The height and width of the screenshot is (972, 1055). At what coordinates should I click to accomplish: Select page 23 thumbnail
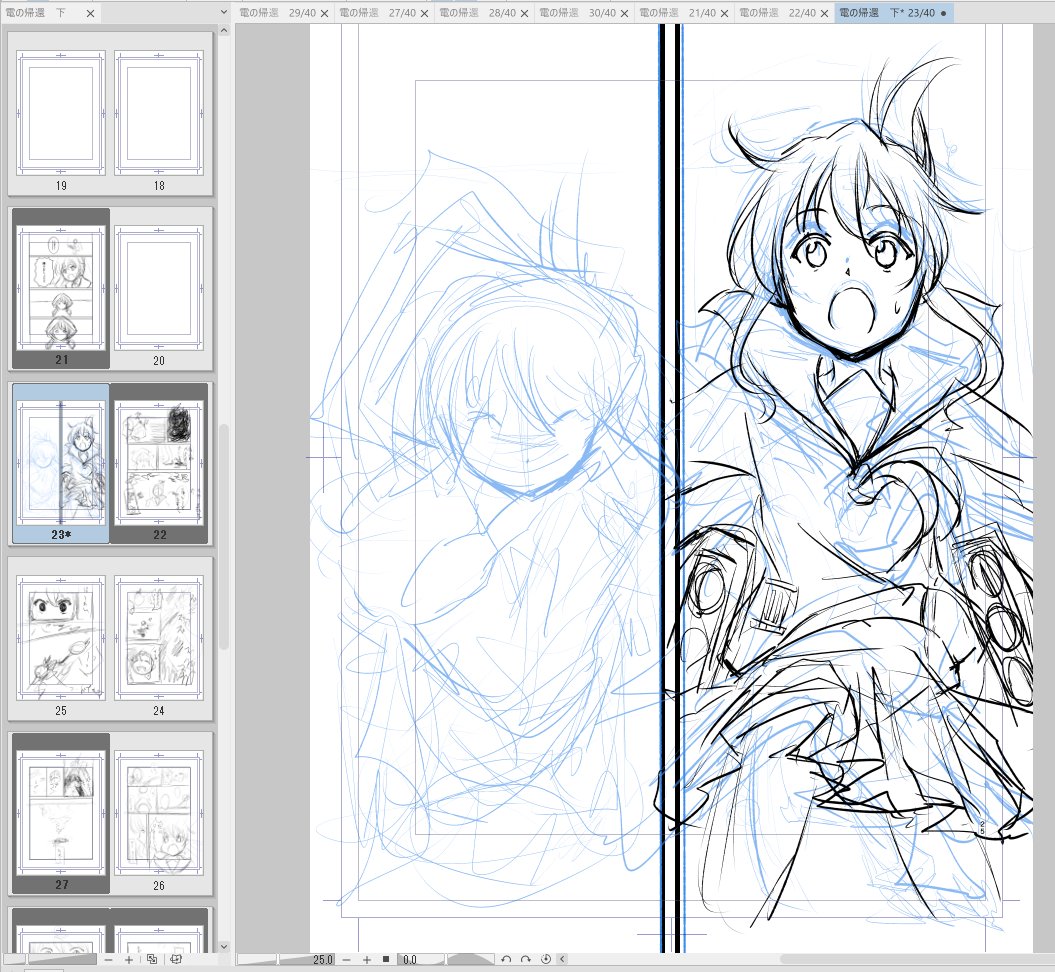click(x=61, y=463)
